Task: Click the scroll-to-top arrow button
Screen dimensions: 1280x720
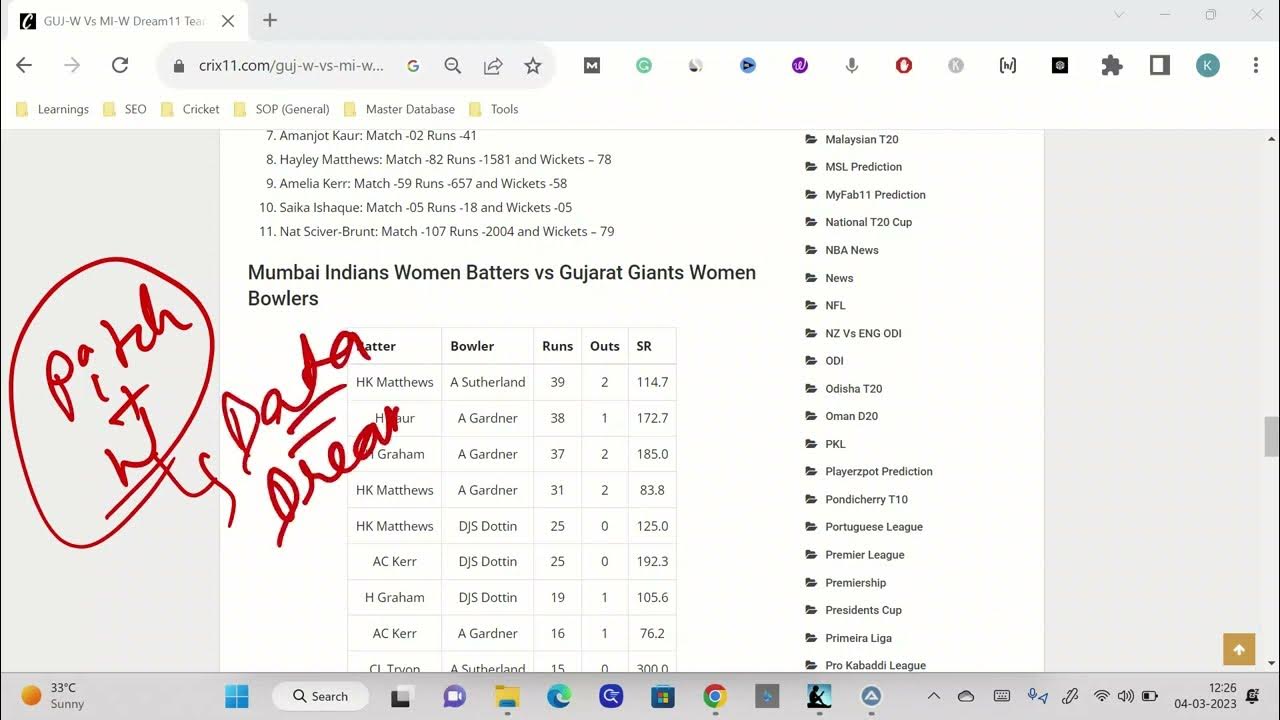Action: pyautogui.click(x=1239, y=649)
